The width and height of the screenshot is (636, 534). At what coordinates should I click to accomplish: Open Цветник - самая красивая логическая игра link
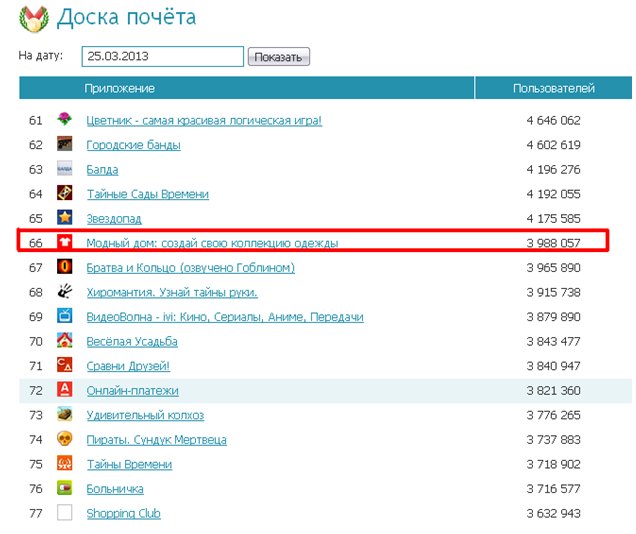pos(204,120)
